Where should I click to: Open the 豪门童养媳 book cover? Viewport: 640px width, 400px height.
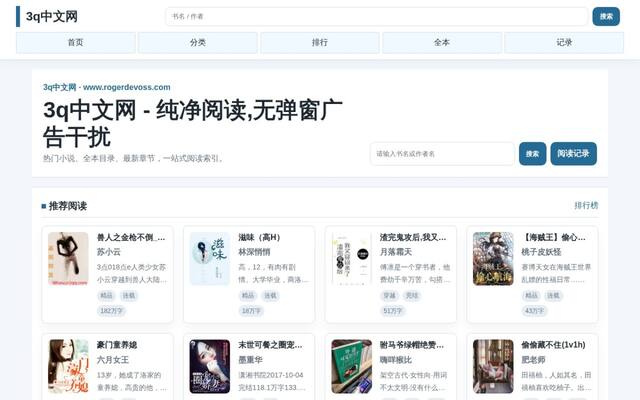coord(68,366)
